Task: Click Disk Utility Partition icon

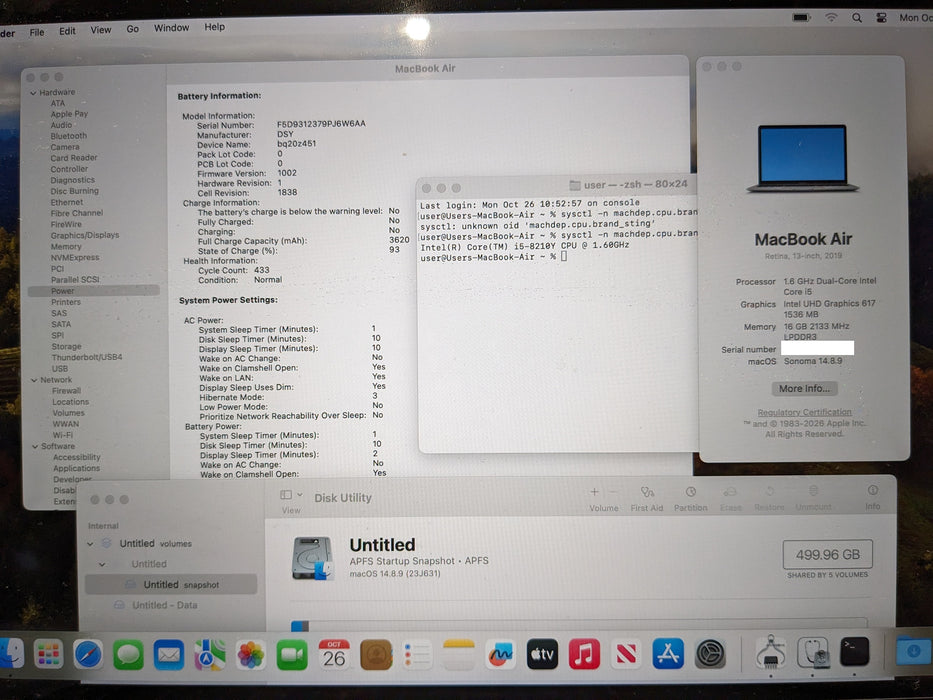Action: [x=690, y=498]
